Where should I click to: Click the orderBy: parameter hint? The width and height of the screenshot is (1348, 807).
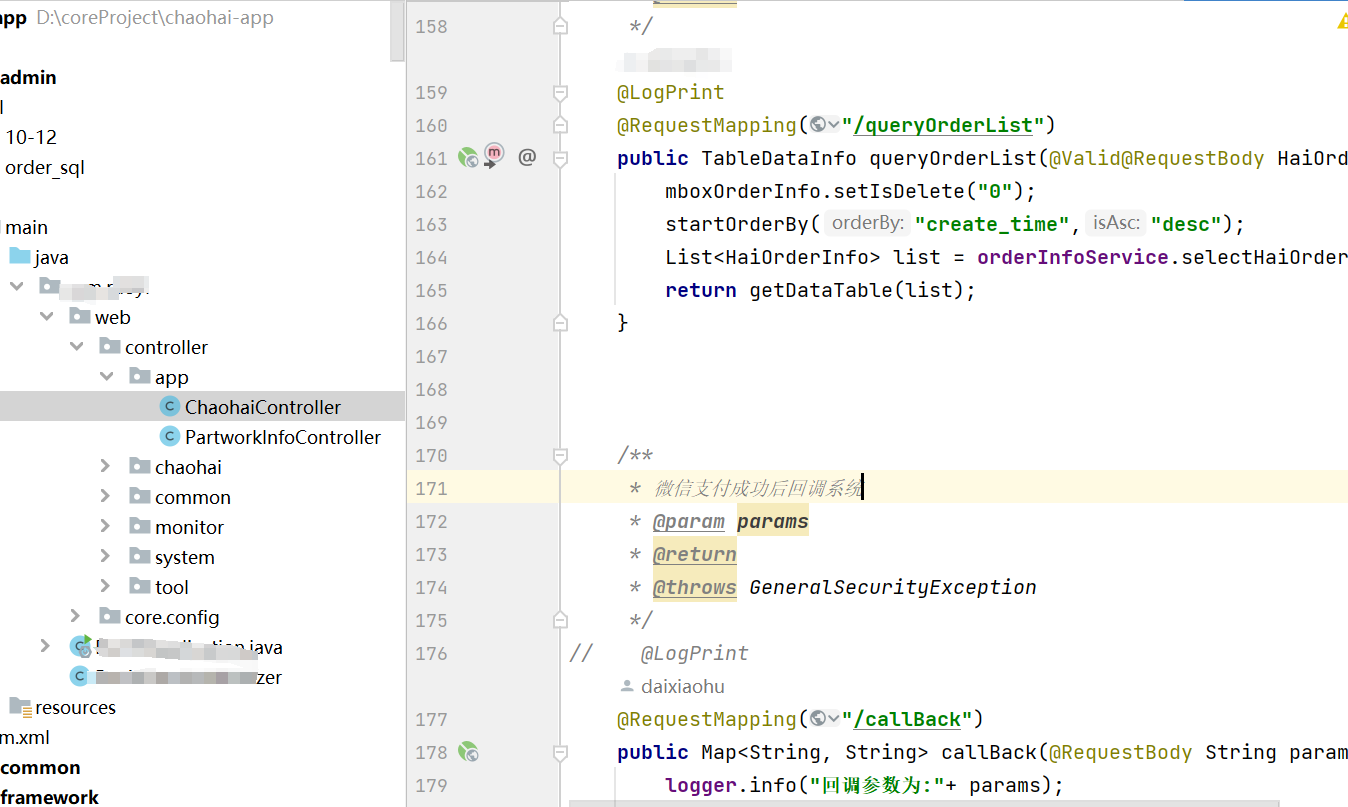(868, 224)
